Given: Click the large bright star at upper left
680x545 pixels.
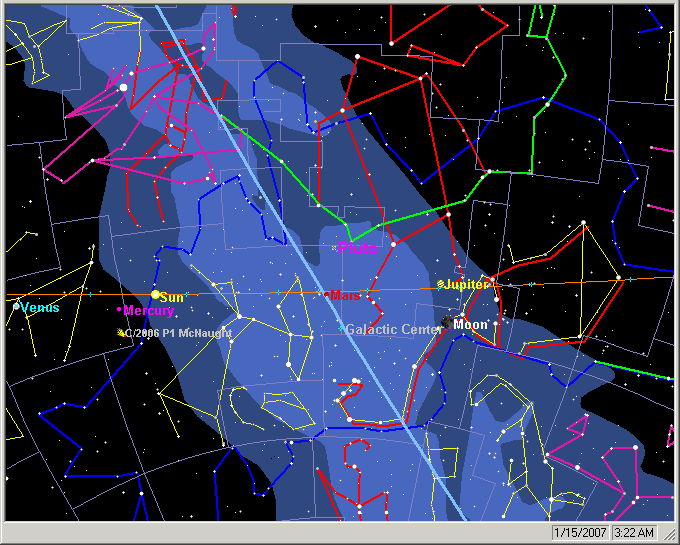Looking at the screenshot, I should (x=123, y=88).
